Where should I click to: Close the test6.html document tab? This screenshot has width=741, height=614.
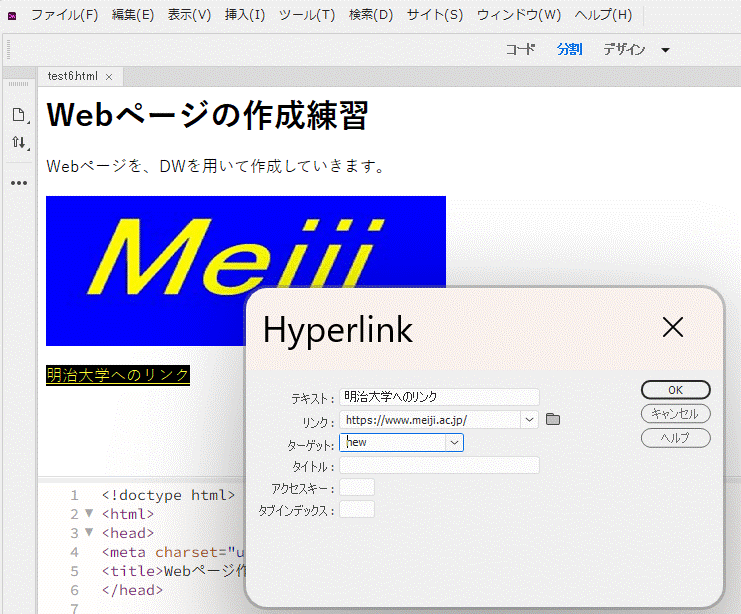coord(109,77)
